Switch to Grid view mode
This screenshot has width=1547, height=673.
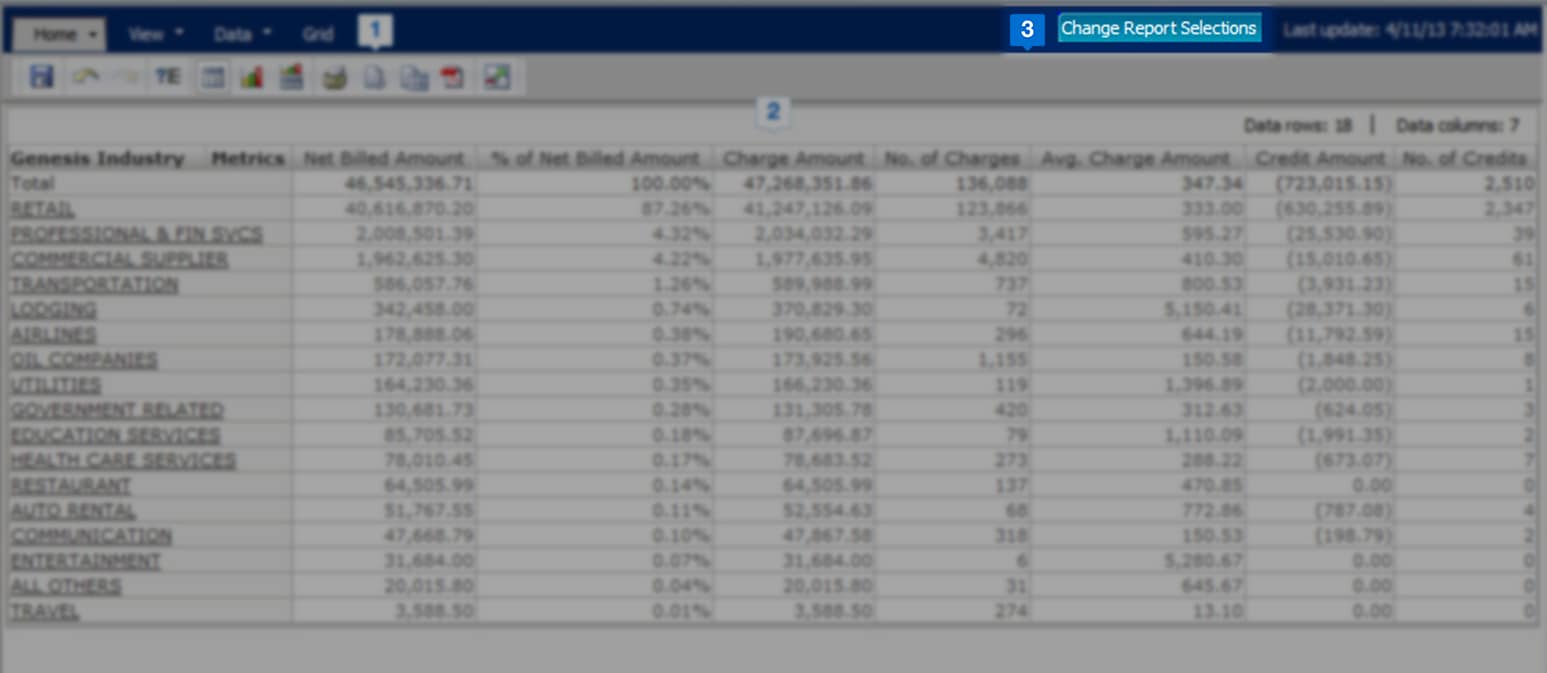click(x=211, y=76)
